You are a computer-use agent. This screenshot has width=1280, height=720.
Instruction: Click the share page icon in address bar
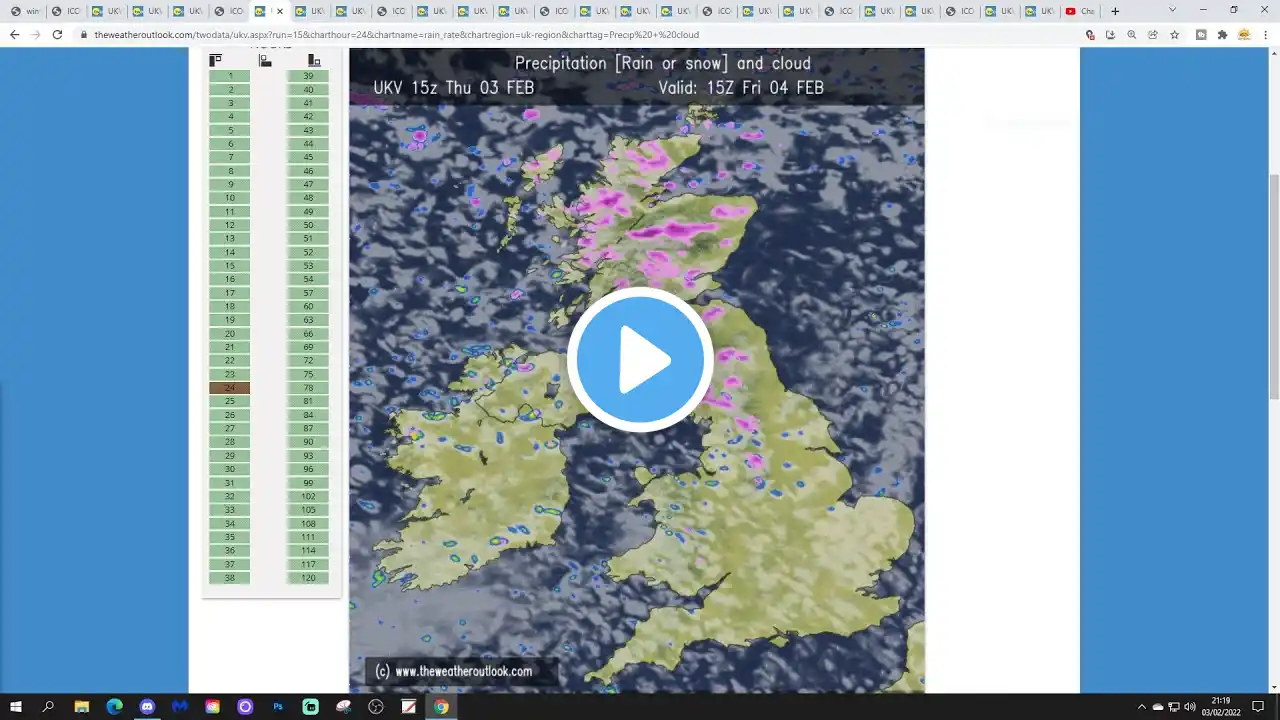click(x=1153, y=34)
